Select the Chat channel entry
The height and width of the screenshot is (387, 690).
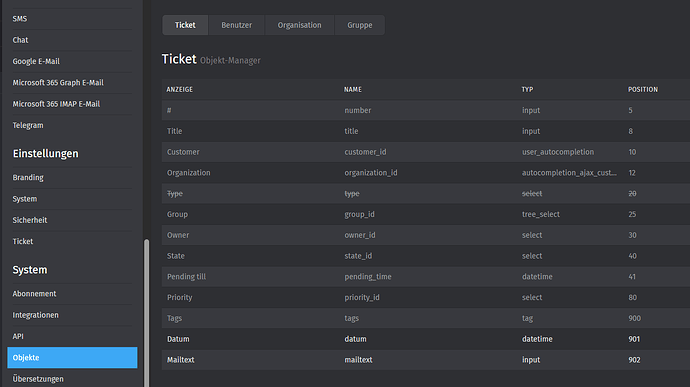(x=20, y=40)
